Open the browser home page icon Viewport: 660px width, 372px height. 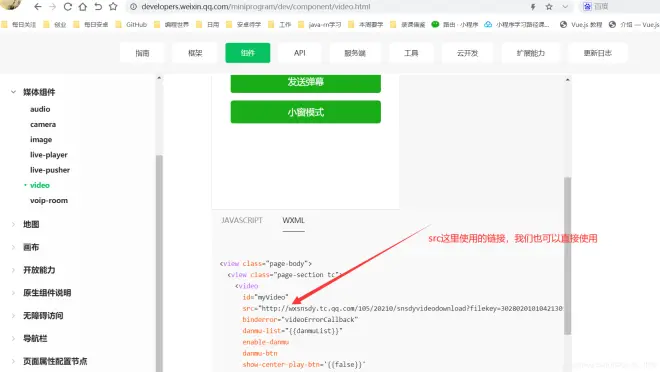point(83,7)
